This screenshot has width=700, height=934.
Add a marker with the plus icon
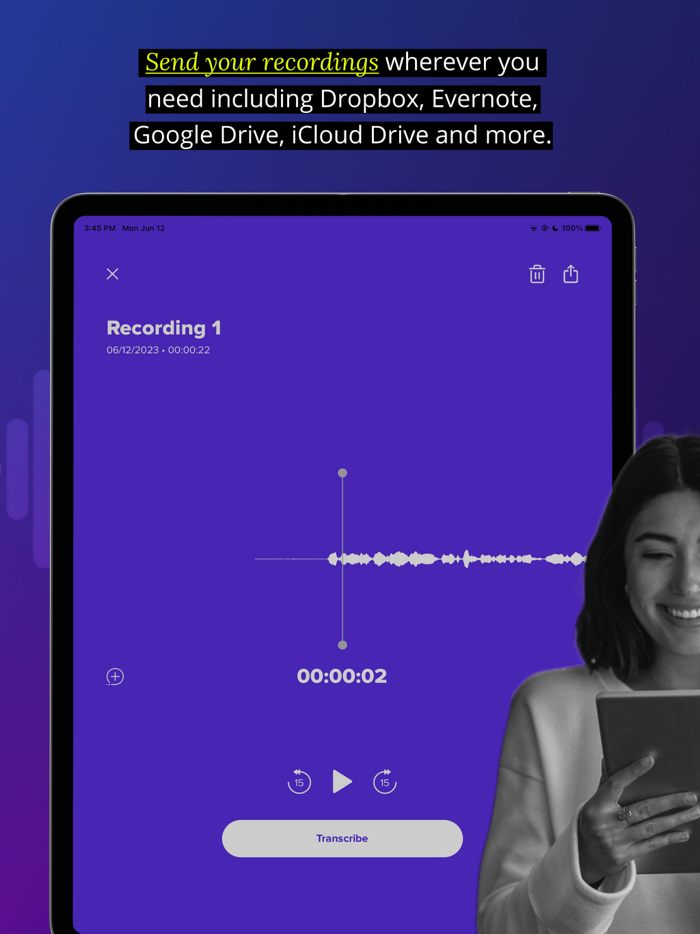coord(115,677)
